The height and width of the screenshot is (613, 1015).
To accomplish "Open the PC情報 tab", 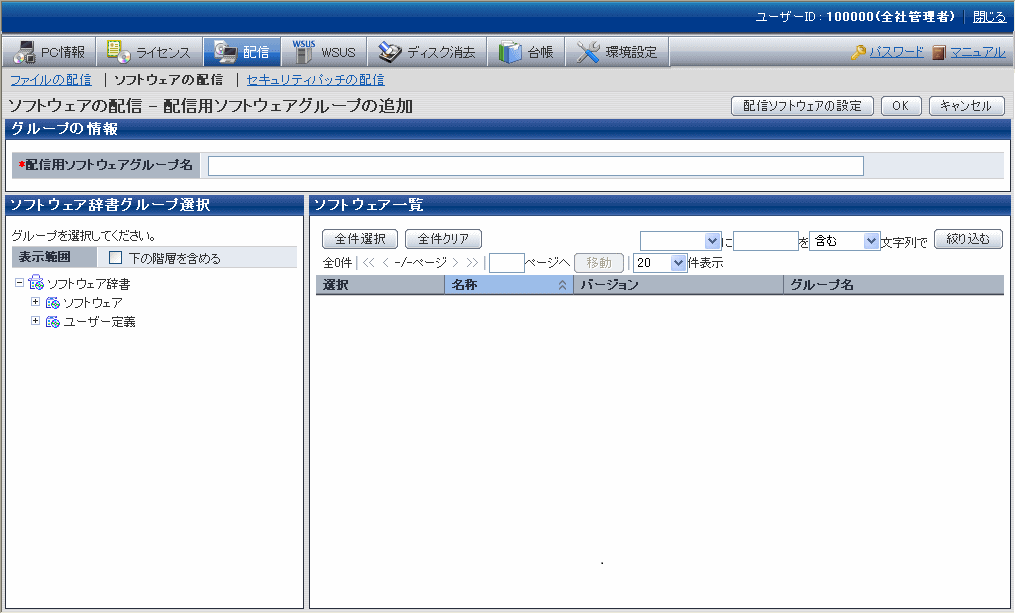I will point(49,52).
